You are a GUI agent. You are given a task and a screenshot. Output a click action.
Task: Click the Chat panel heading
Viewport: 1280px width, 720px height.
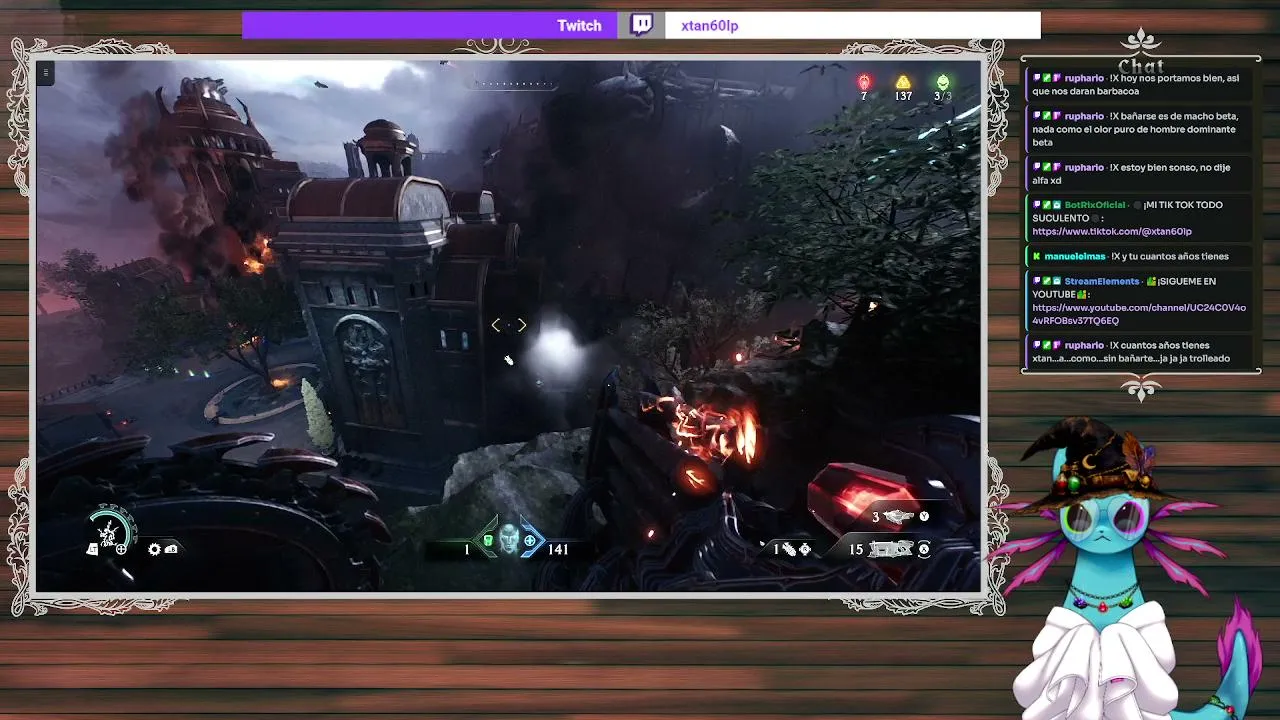pos(1140,67)
